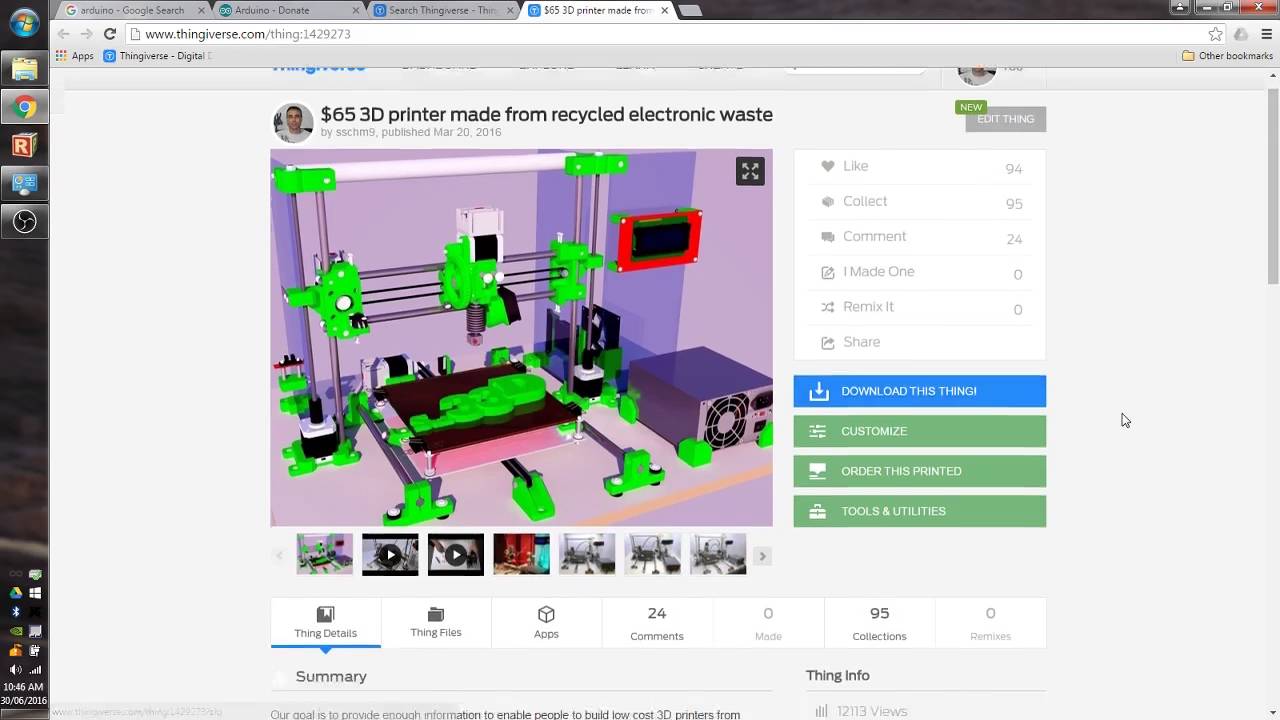
Task: Reload the page
Action: click(110, 34)
